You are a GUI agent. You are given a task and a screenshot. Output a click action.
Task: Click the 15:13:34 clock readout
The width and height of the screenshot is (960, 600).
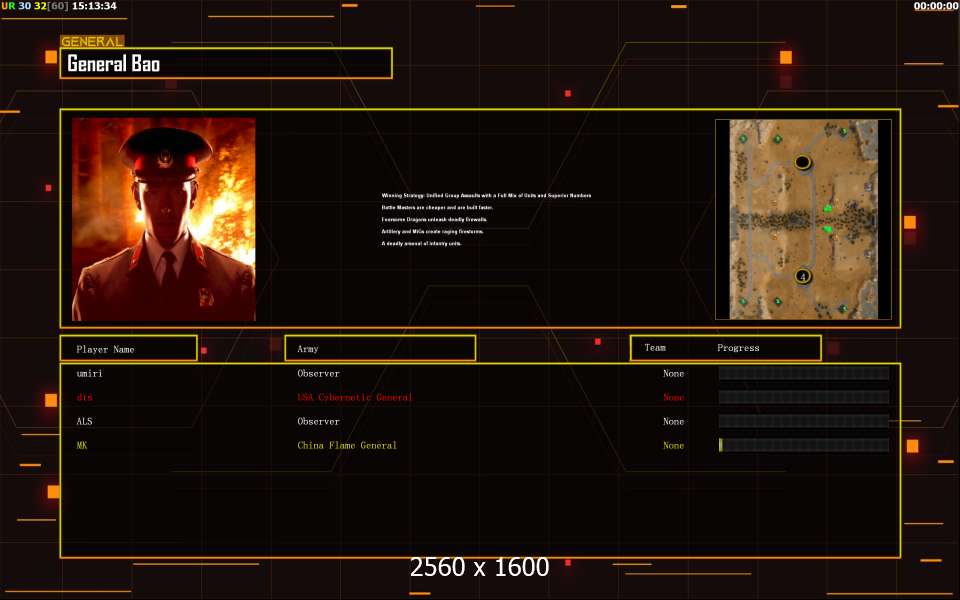94,6
